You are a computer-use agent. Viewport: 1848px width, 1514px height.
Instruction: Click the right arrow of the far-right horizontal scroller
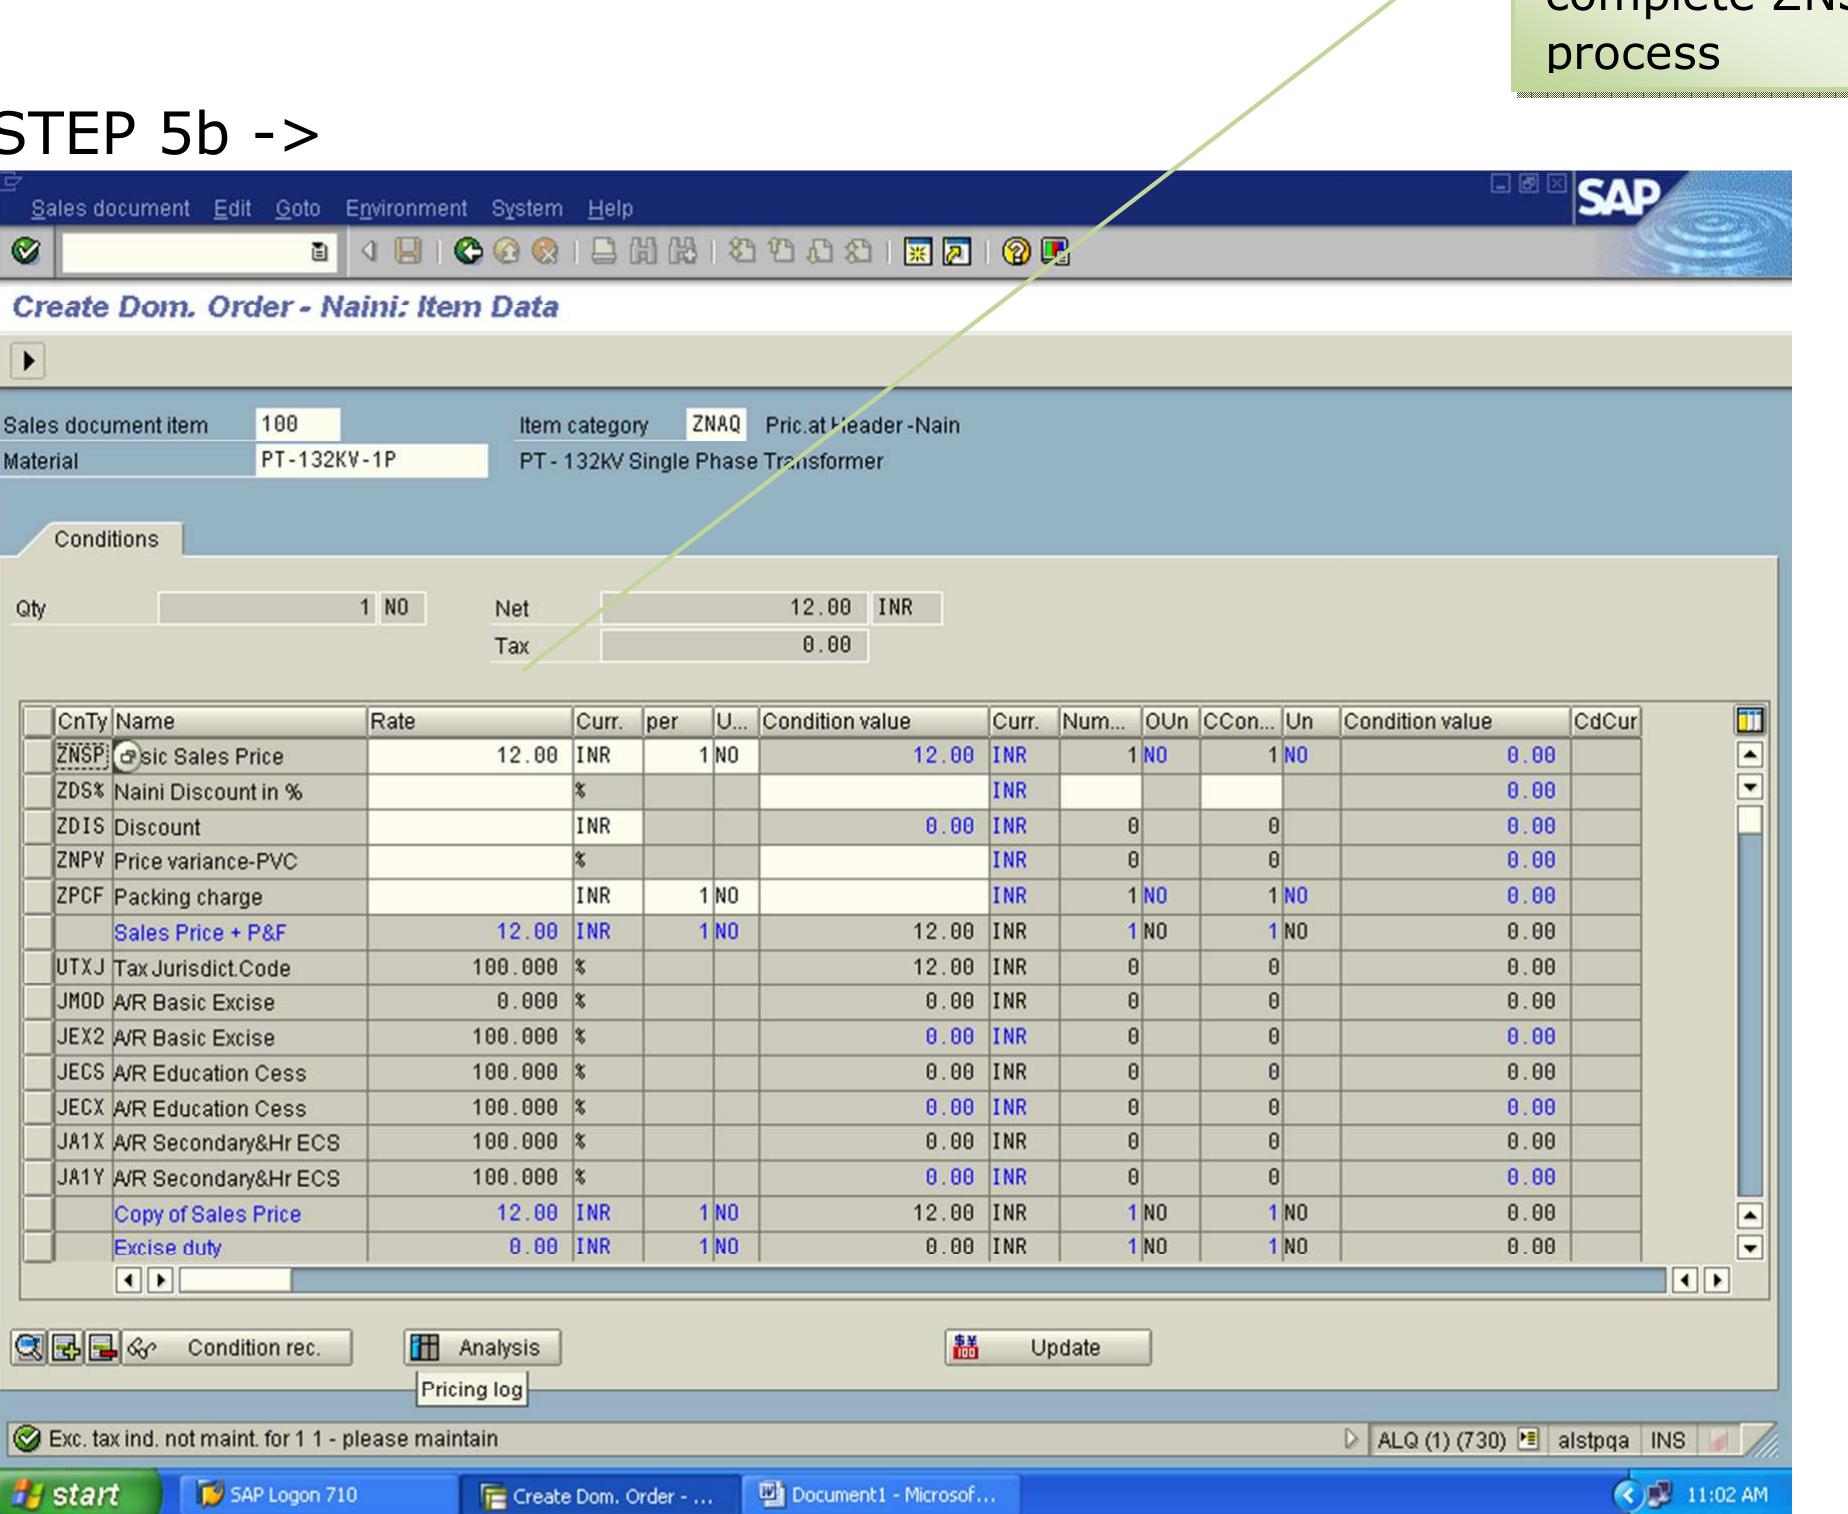click(1717, 1279)
